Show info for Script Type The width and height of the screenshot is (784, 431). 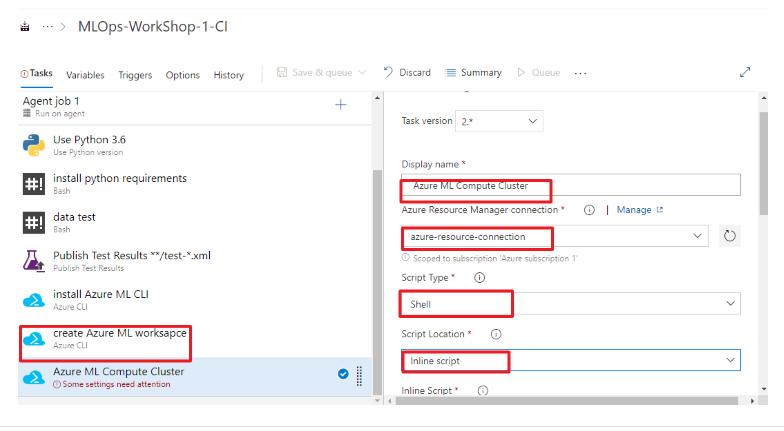click(x=479, y=278)
